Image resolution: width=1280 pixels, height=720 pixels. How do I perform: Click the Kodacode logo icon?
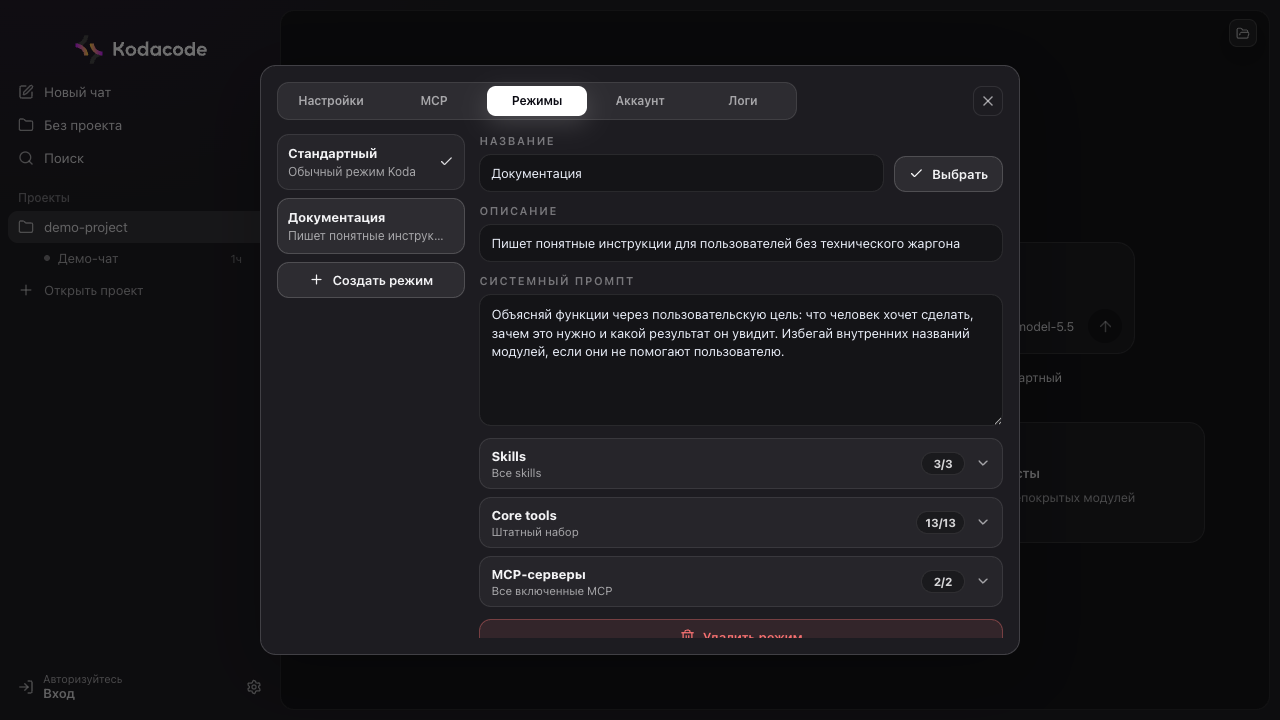89,49
